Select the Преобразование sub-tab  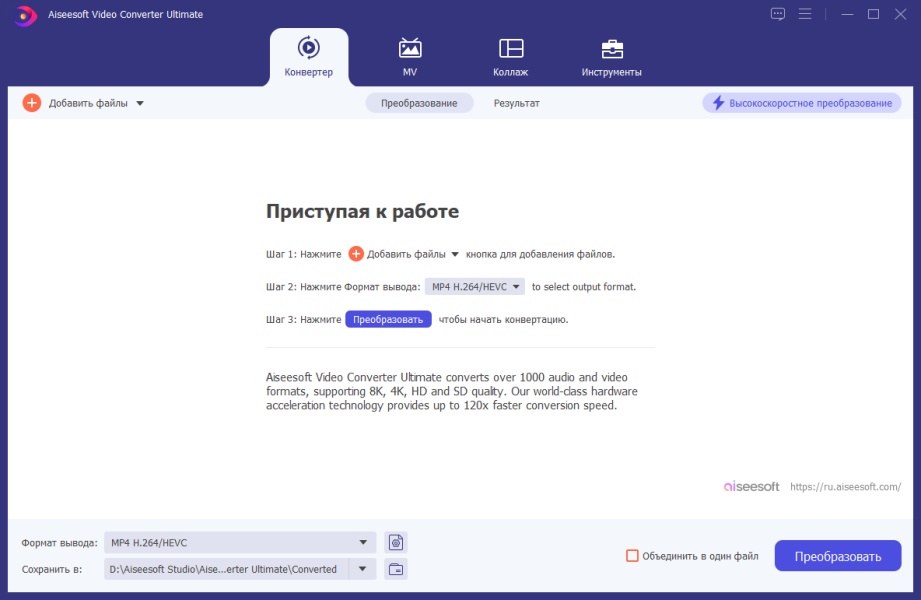pyautogui.click(x=419, y=103)
